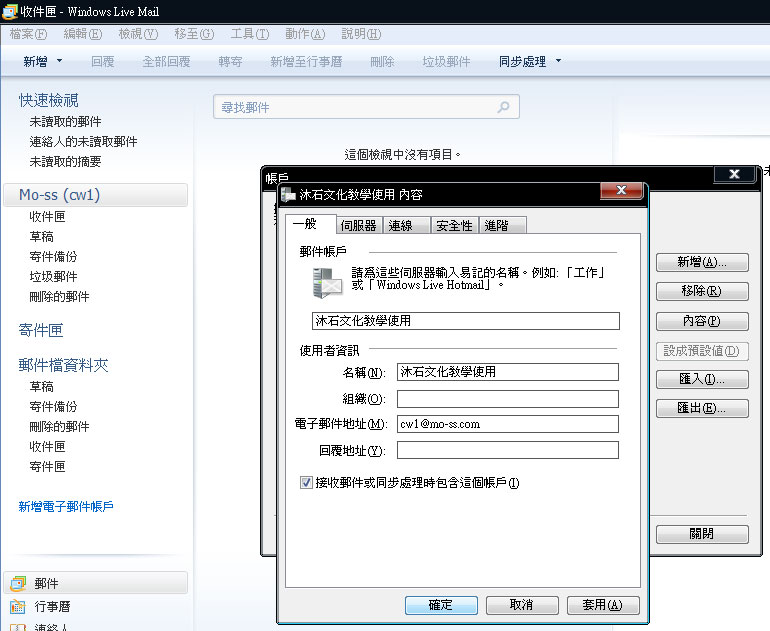Click 移除(R) in the 帳戶 dialog
The width and height of the screenshot is (770, 631).
(702, 291)
